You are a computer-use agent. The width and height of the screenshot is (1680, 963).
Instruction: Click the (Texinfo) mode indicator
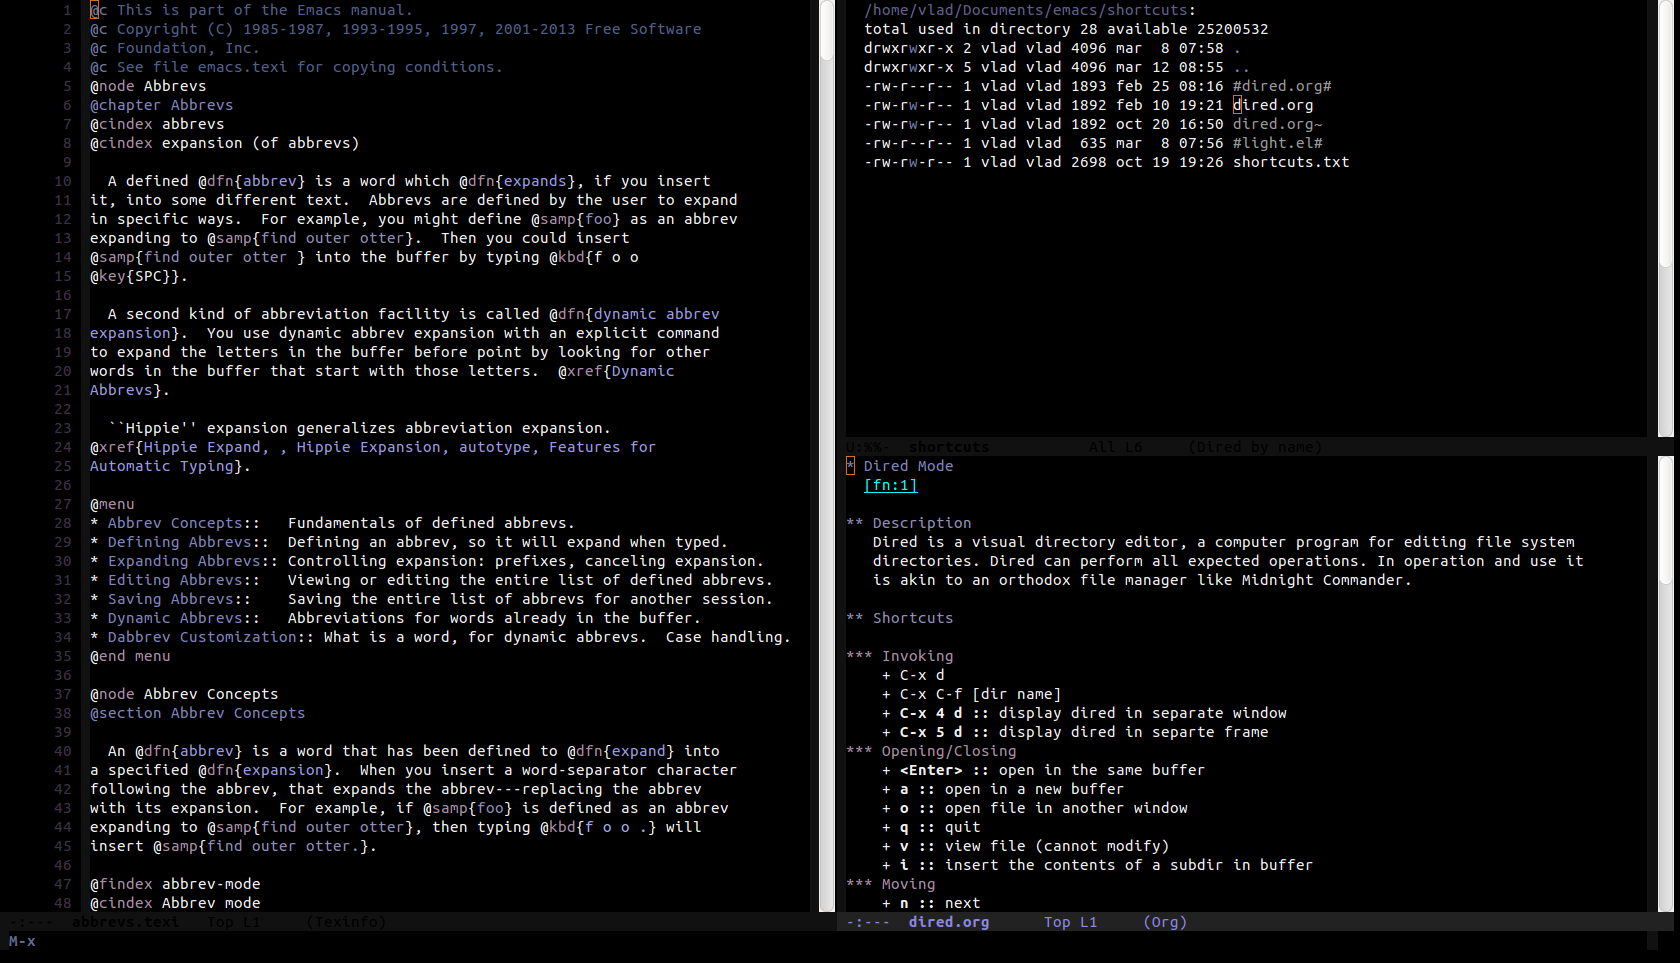click(x=346, y=922)
